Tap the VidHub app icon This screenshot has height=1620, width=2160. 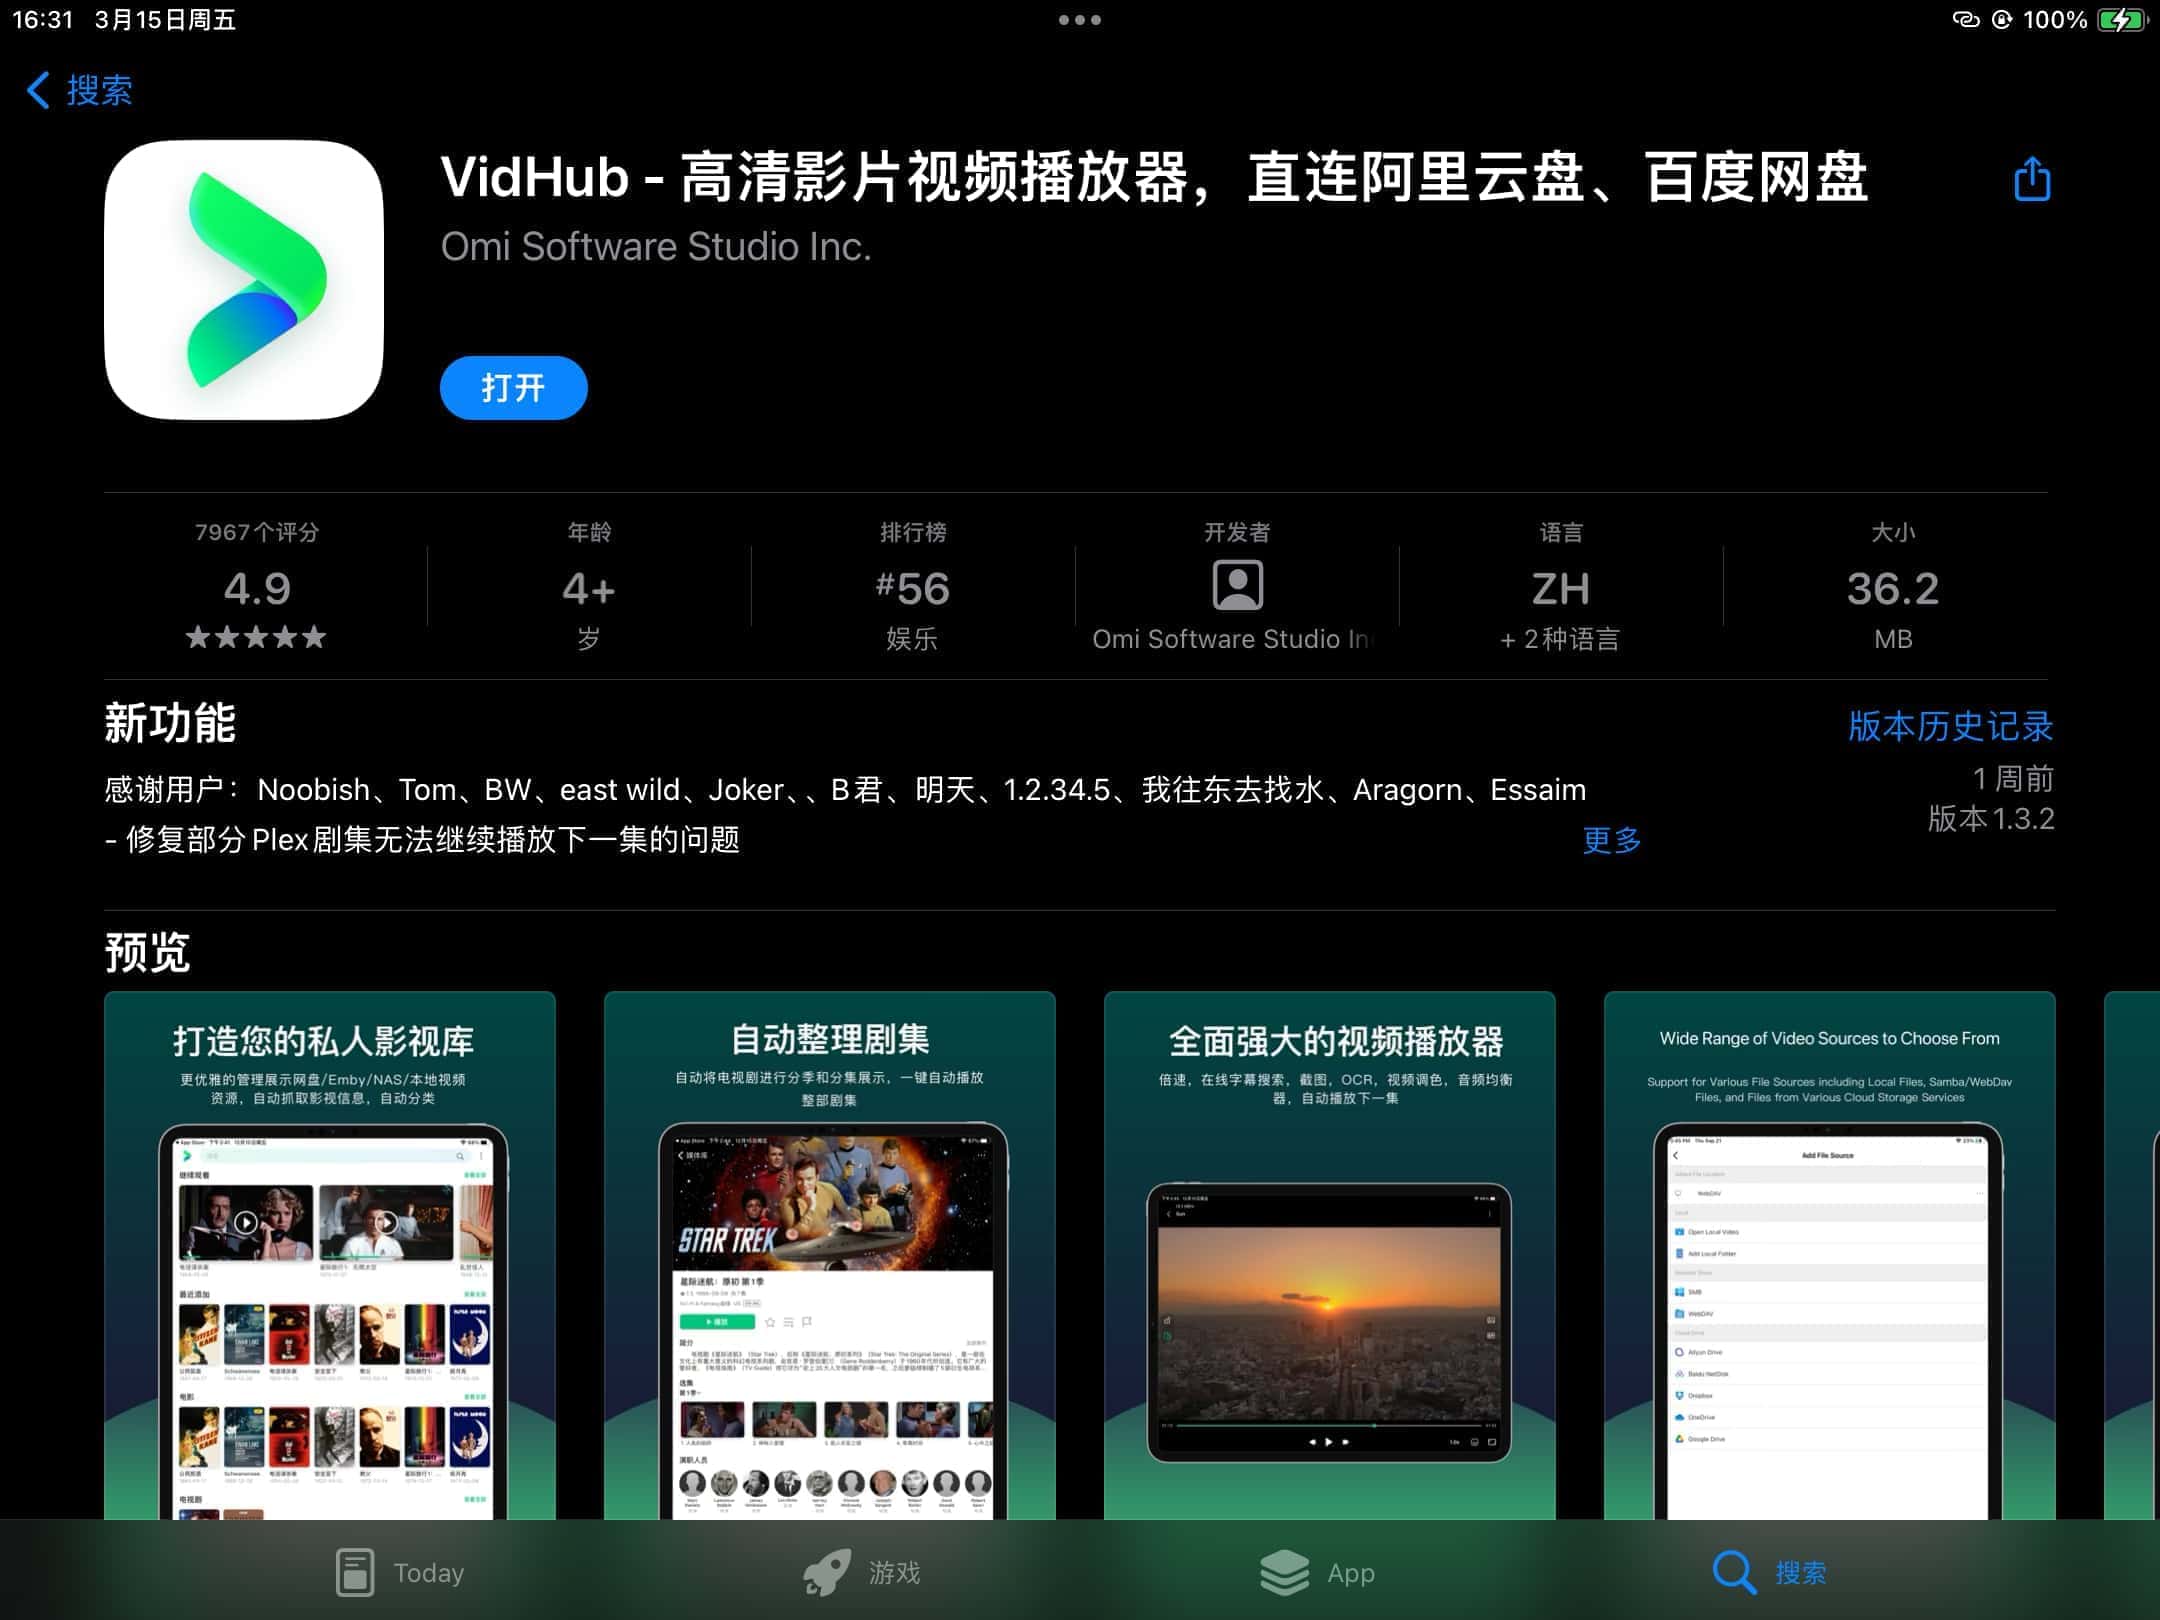244,280
